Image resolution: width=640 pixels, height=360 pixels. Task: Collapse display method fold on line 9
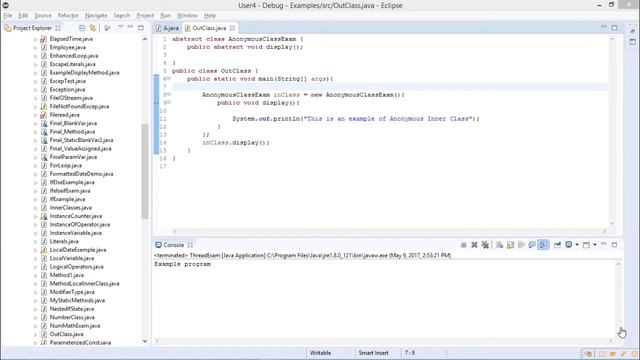pyautogui.click(x=169, y=103)
